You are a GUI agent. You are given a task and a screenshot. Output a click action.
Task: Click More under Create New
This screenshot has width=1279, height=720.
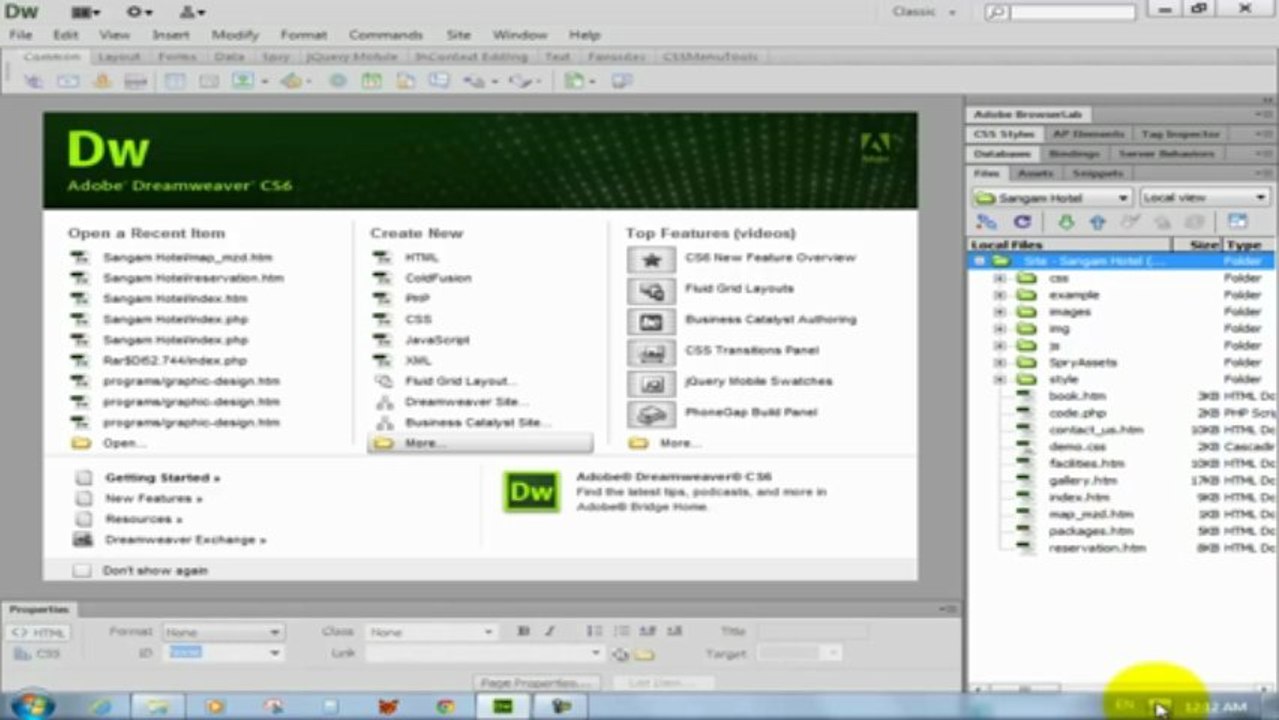[x=480, y=443]
